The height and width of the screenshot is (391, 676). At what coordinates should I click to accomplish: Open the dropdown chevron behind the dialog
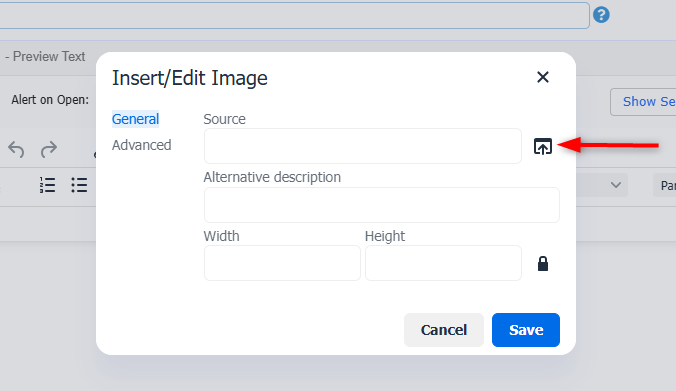coord(616,185)
